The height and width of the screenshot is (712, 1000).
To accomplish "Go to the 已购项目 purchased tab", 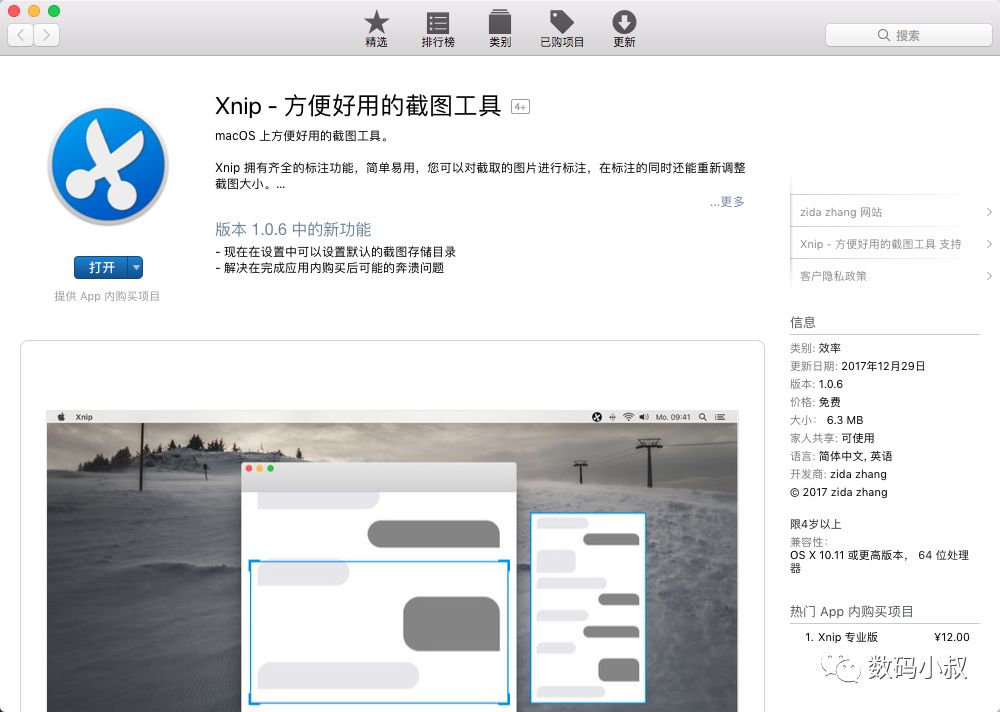I will click(562, 29).
